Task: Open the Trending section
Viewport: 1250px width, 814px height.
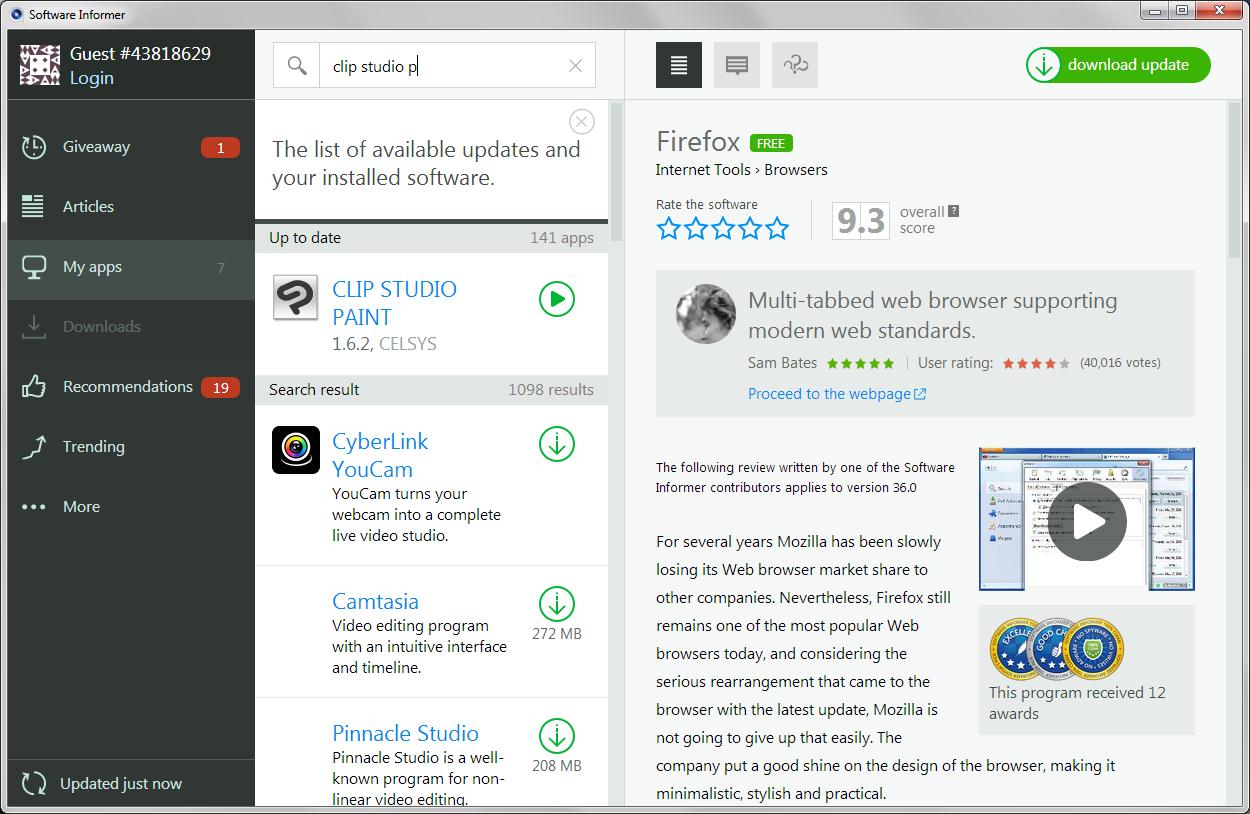Action: 130,447
